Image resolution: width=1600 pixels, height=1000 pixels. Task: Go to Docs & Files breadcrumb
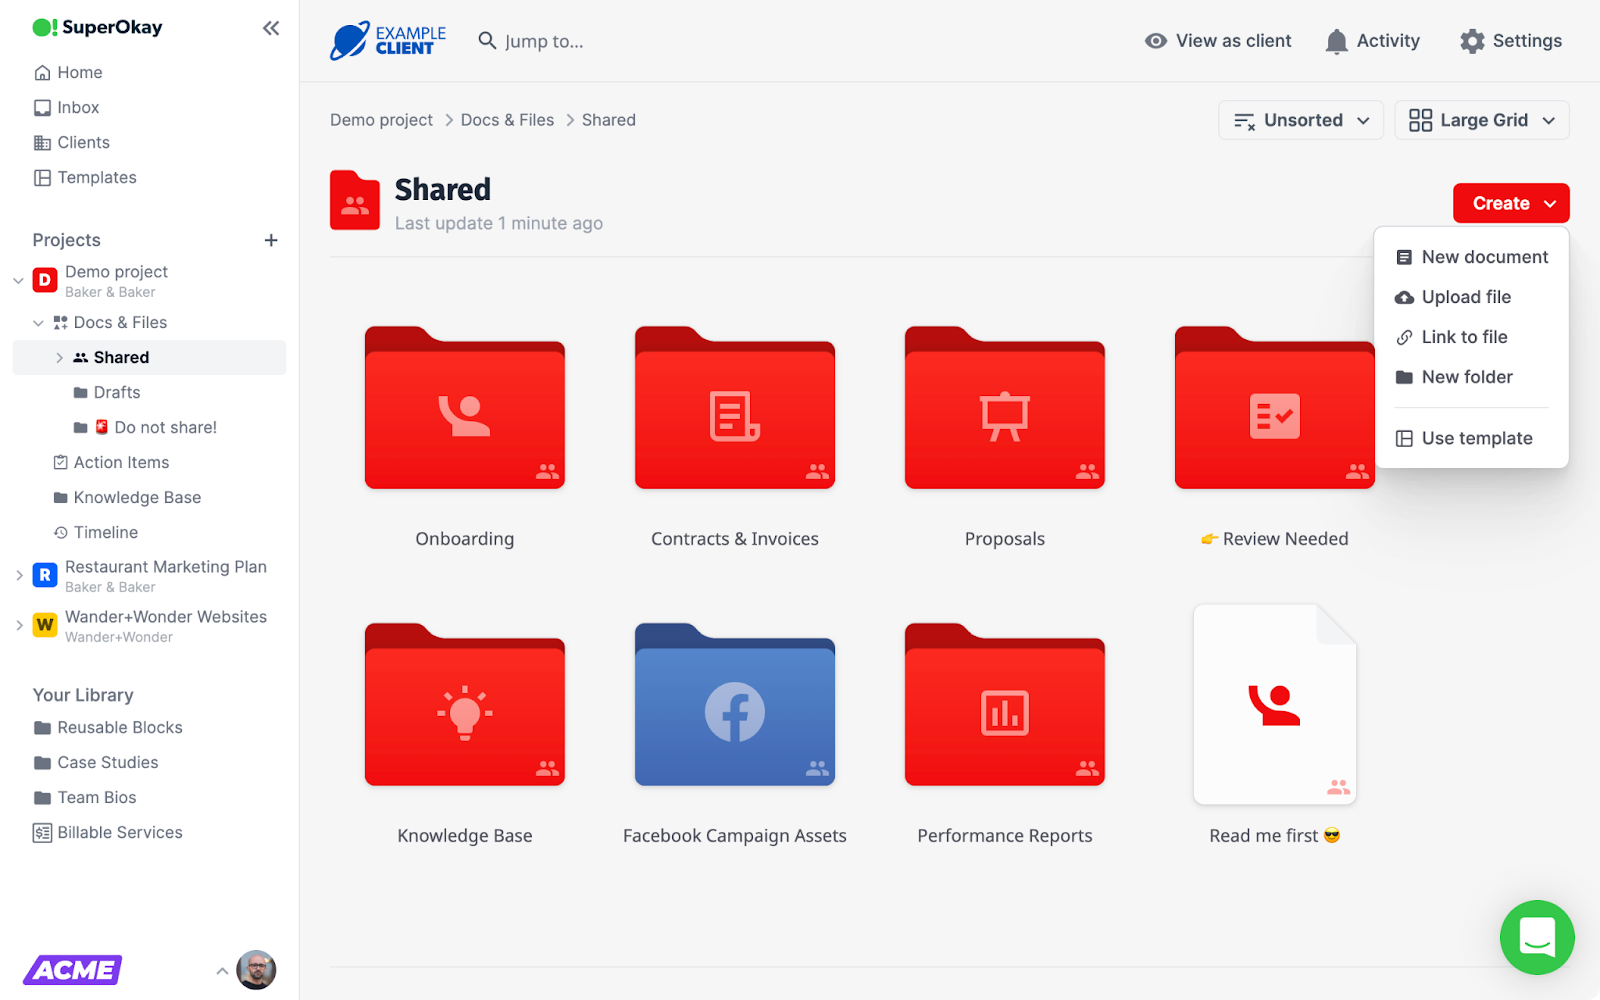[507, 120]
